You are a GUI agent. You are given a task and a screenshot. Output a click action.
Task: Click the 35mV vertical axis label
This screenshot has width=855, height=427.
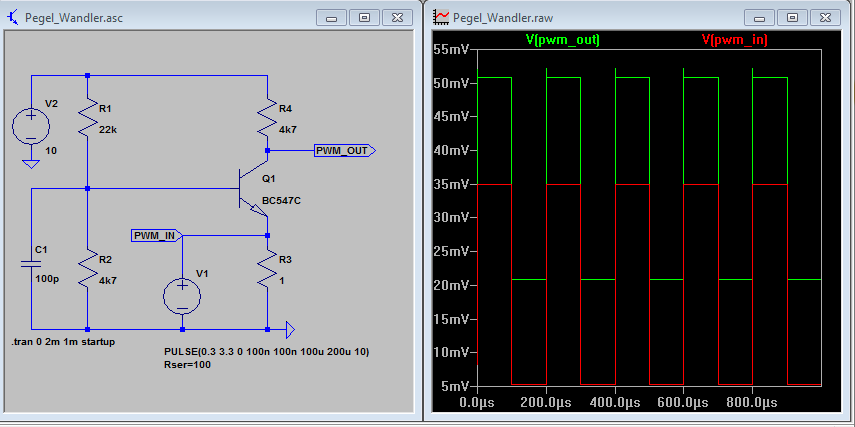pyautogui.click(x=450, y=184)
